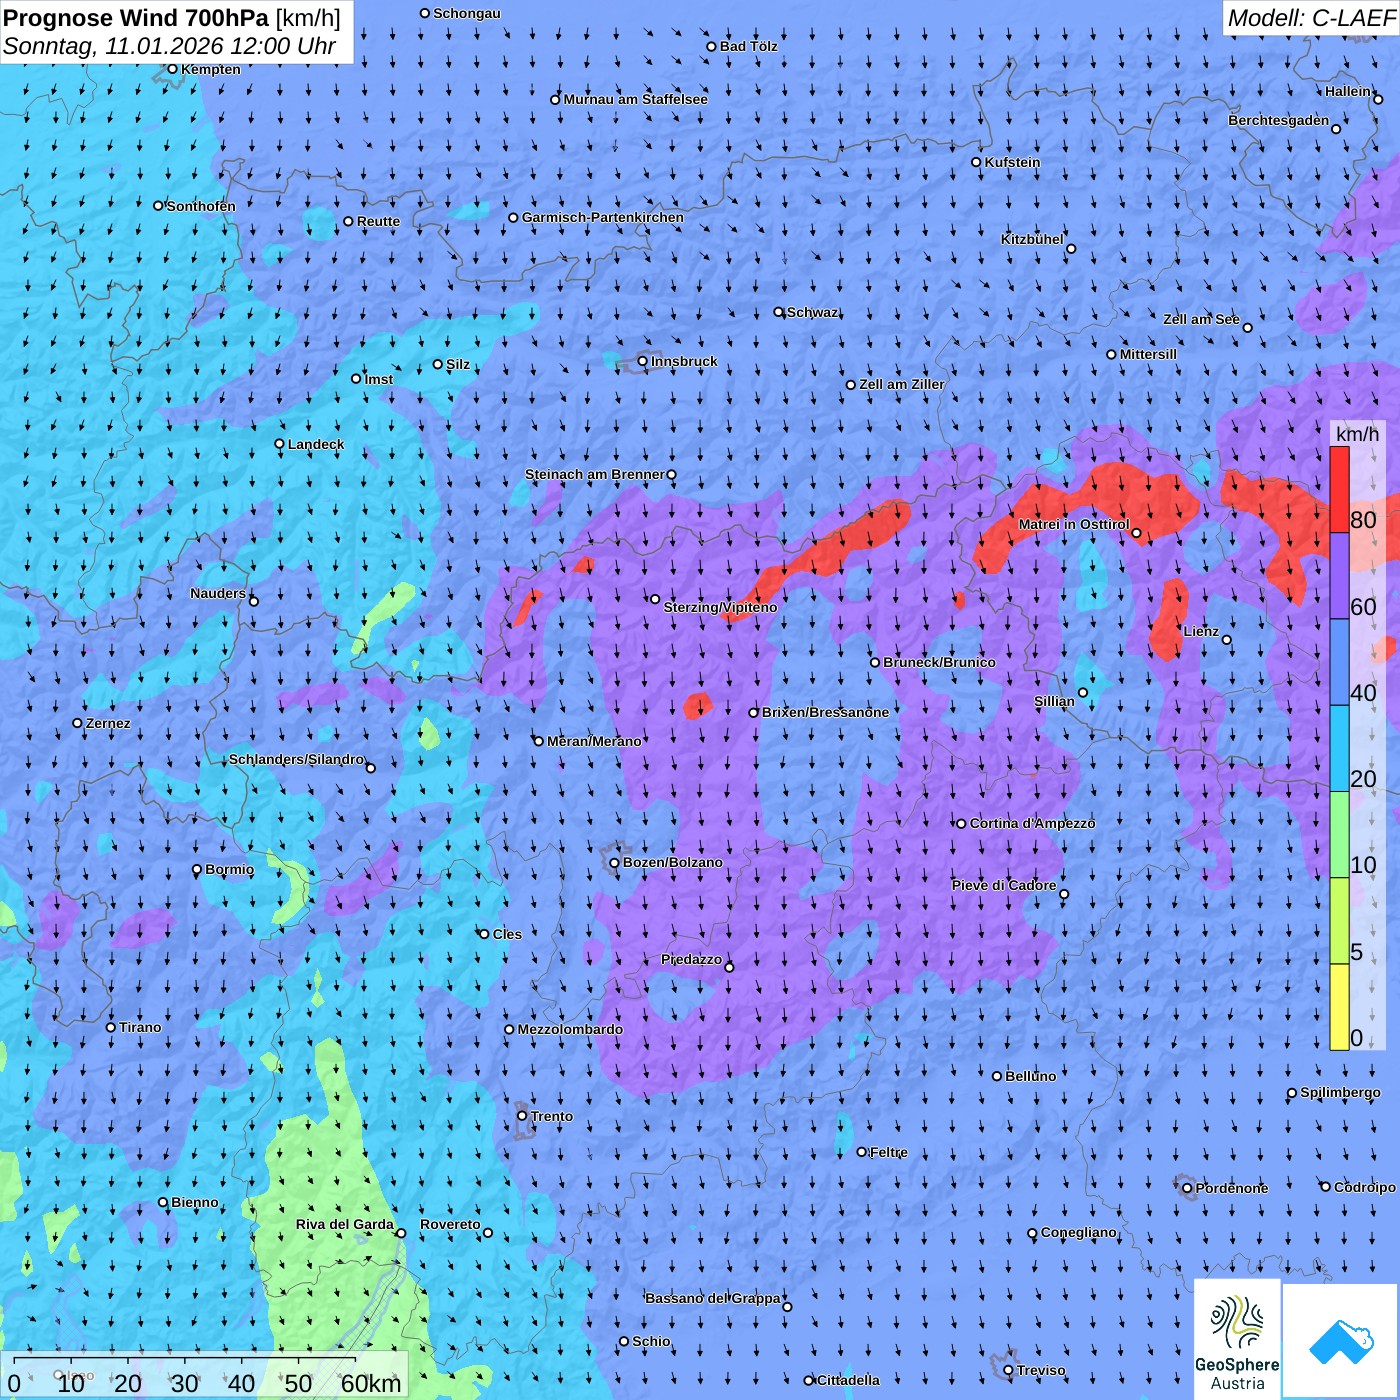Click the blue cloud logo icon
The width and height of the screenshot is (1400, 1400).
pyautogui.click(x=1340, y=1341)
